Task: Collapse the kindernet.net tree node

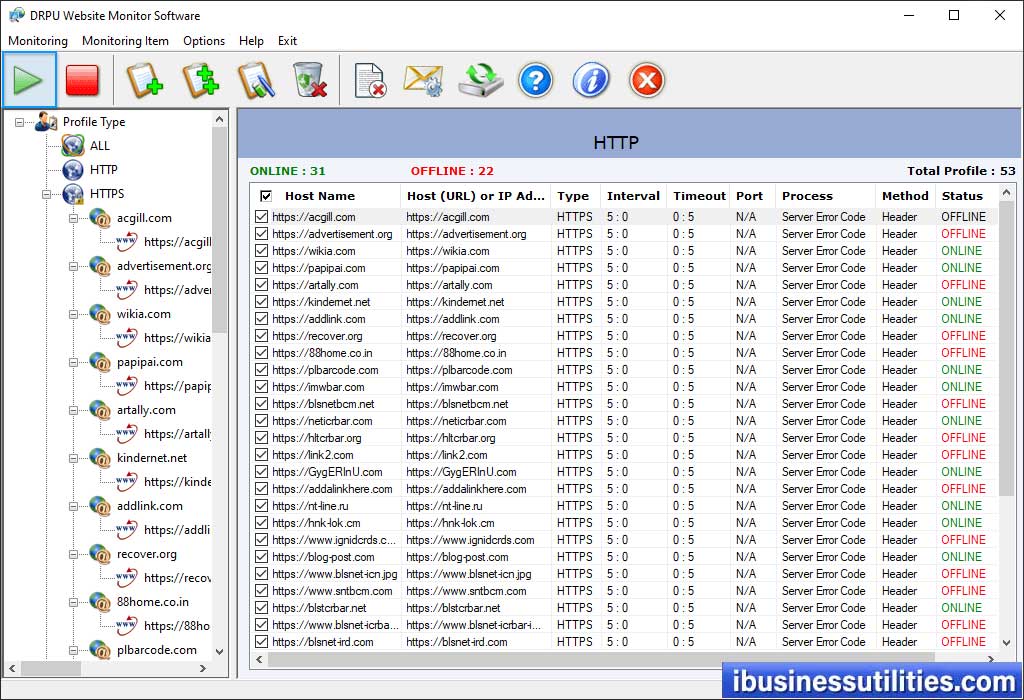Action: click(x=73, y=458)
